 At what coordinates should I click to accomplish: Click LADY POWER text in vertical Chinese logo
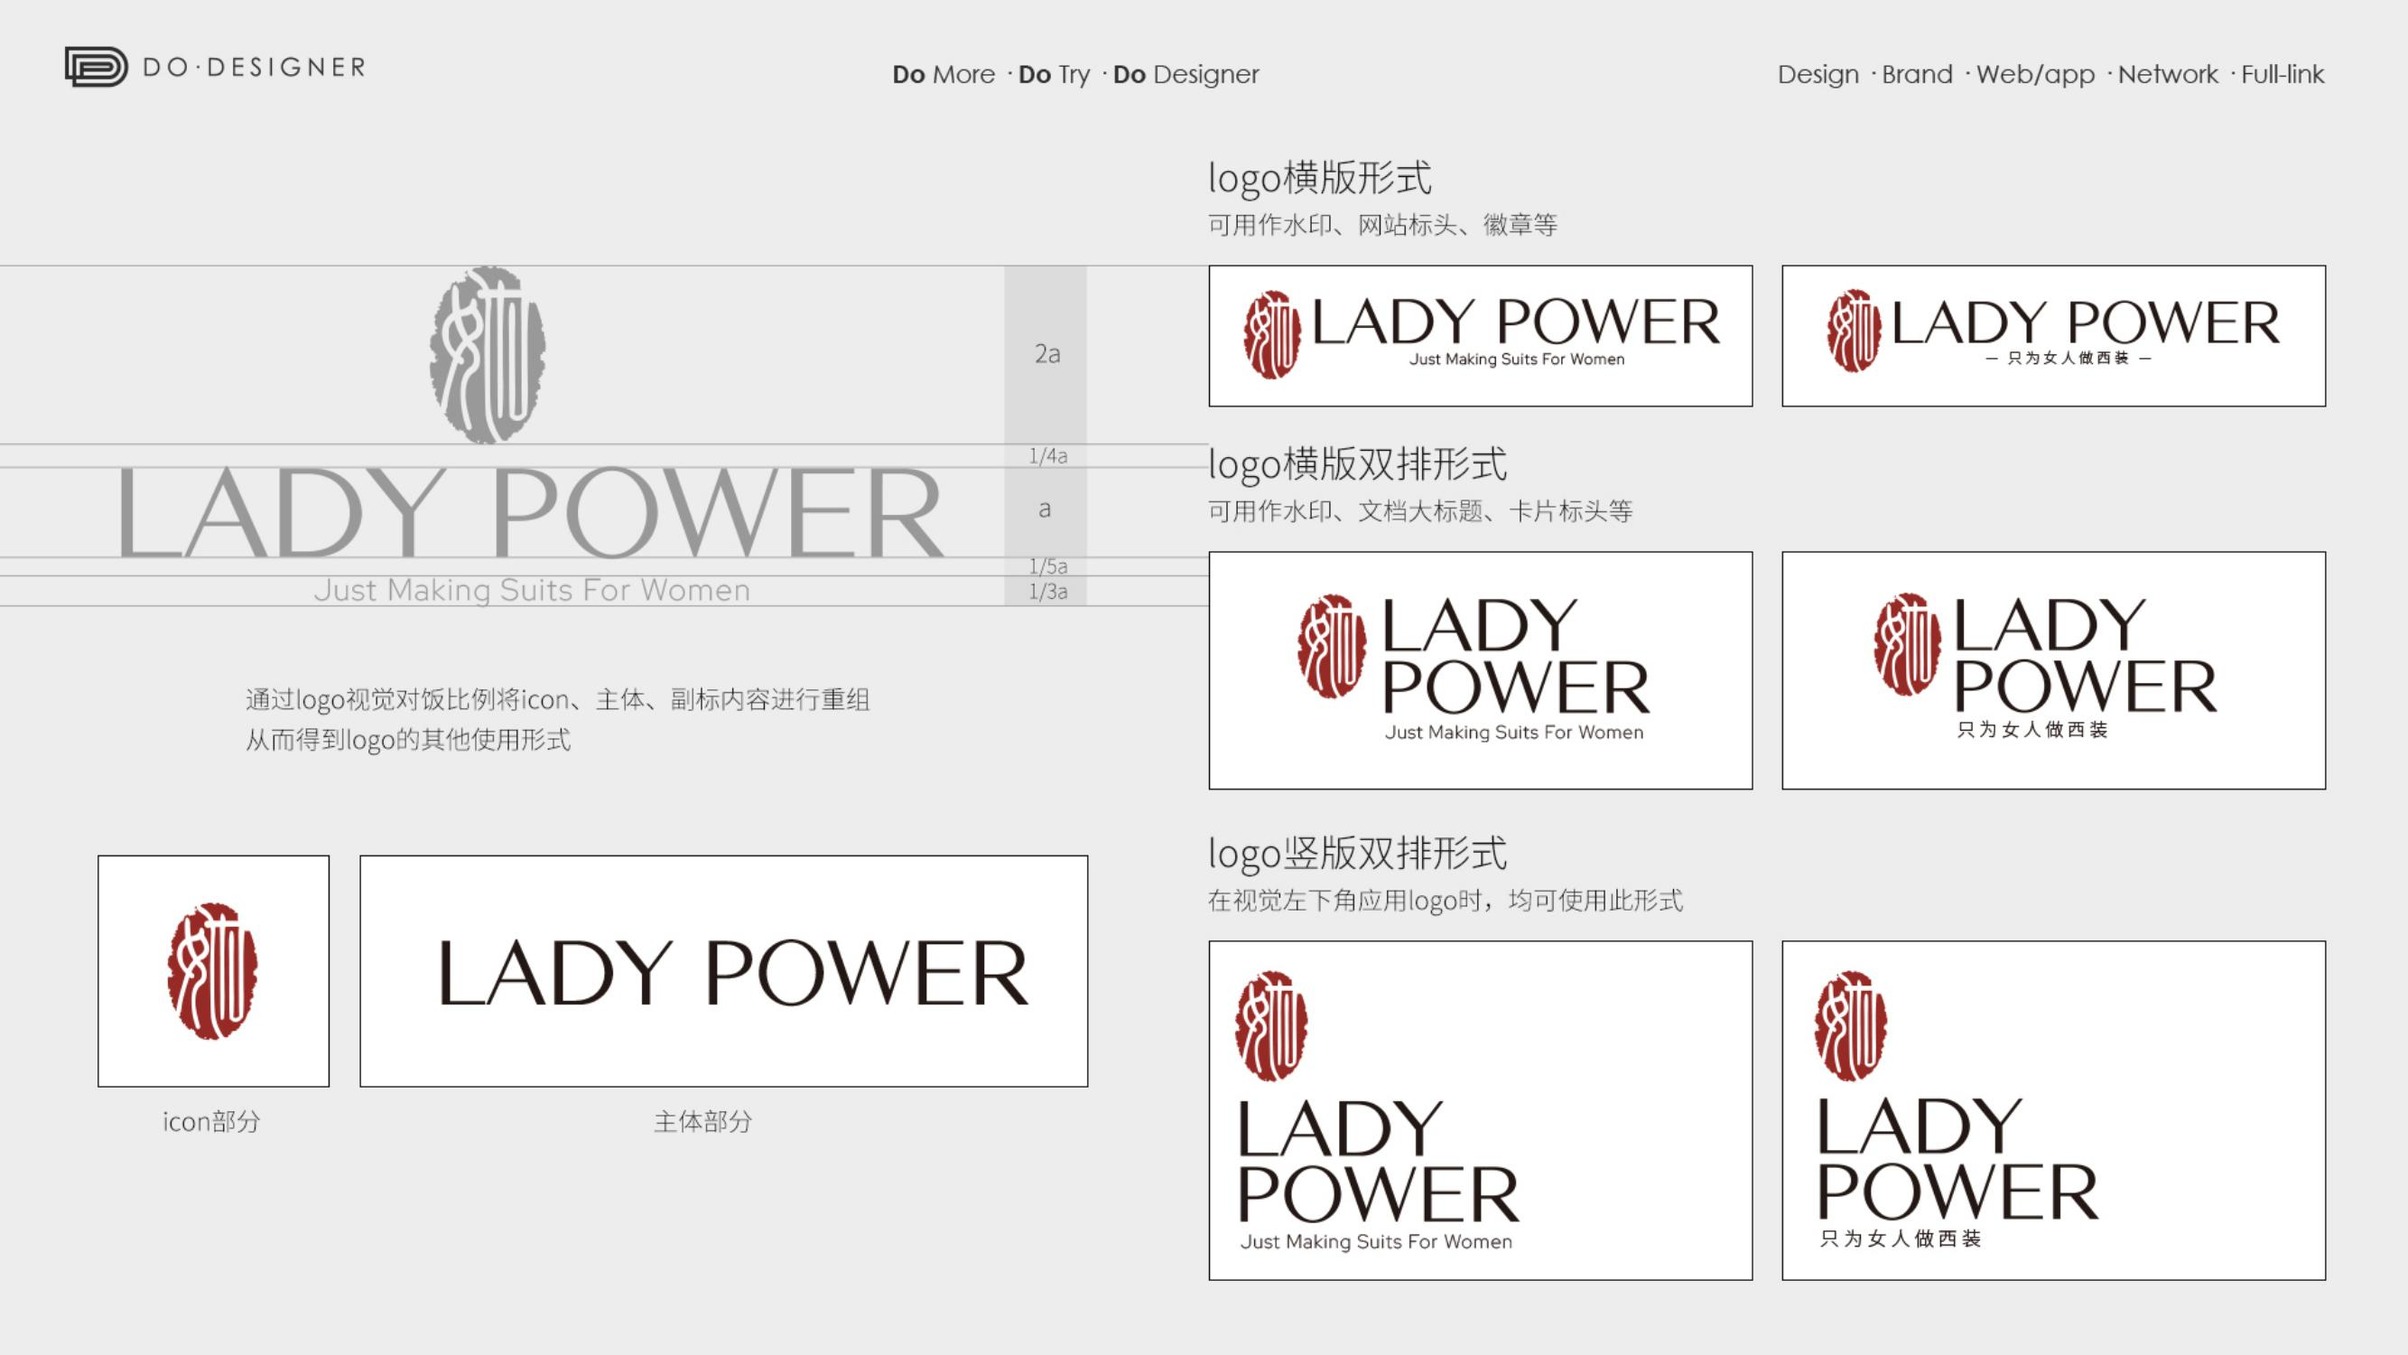[x=1957, y=1158]
